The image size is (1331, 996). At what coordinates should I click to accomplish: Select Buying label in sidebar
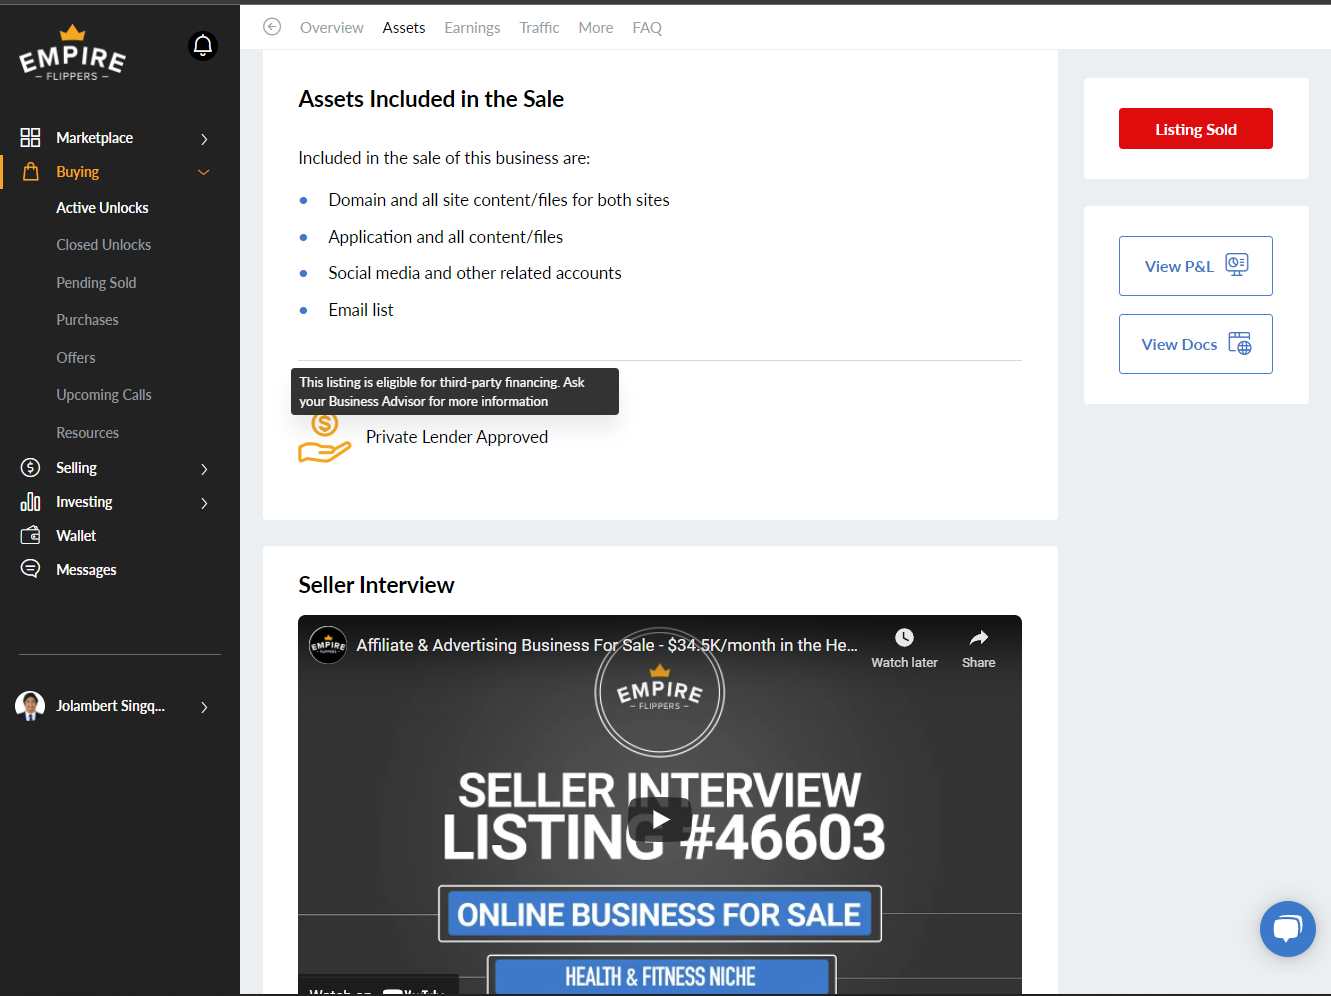pyautogui.click(x=77, y=172)
